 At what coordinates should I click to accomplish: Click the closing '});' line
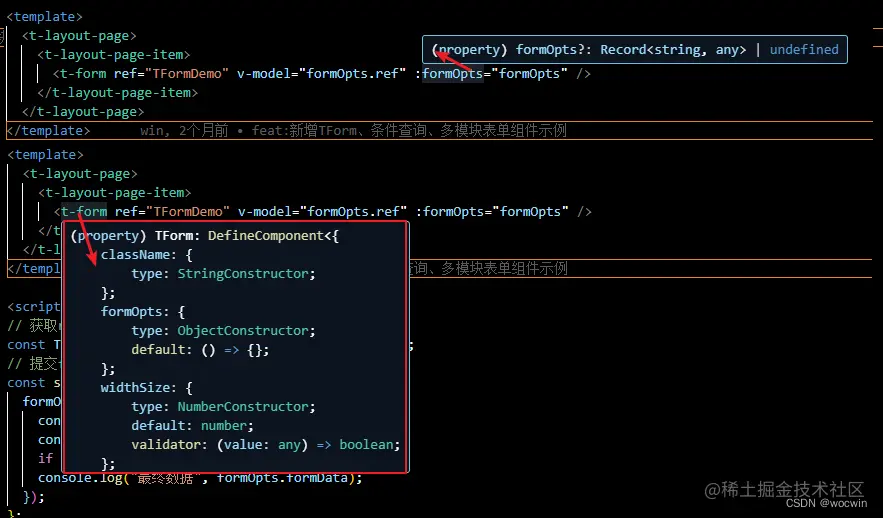coord(33,497)
